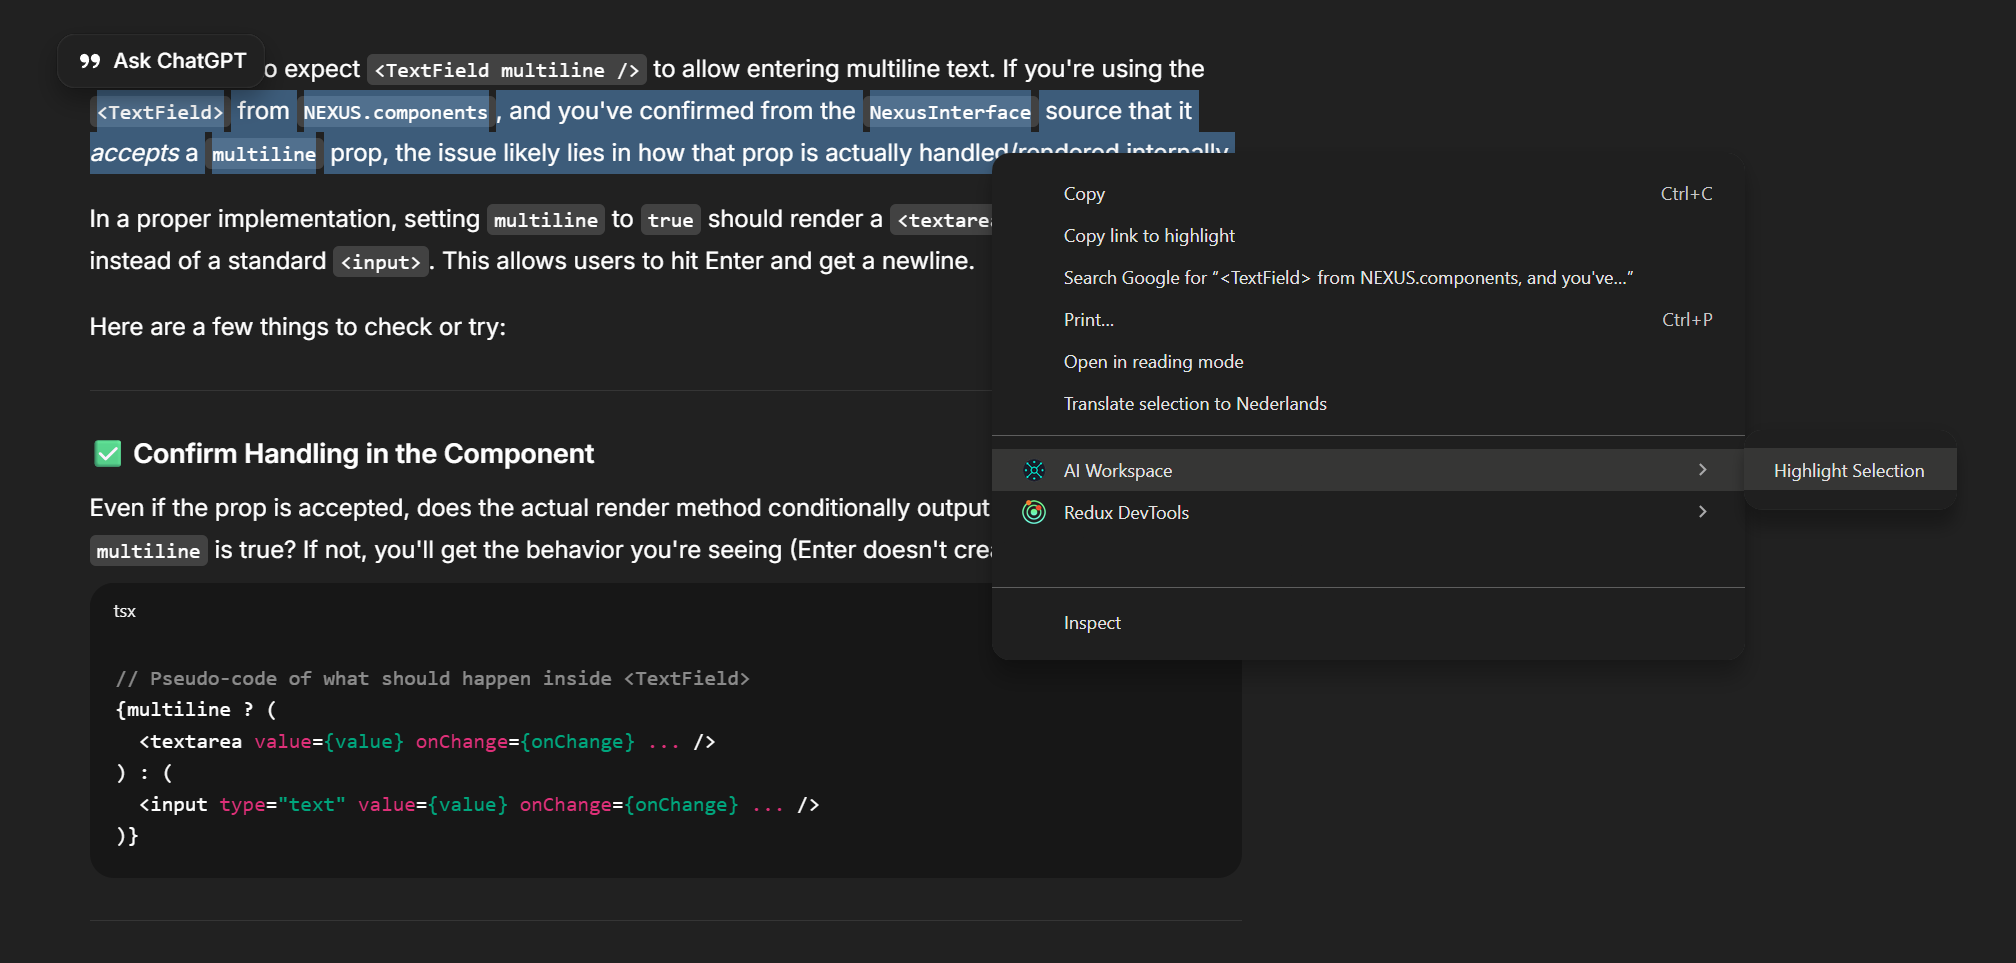This screenshot has height=963, width=2016.
Task: Click the textarea tag in the pseudo-code
Action: 190,741
